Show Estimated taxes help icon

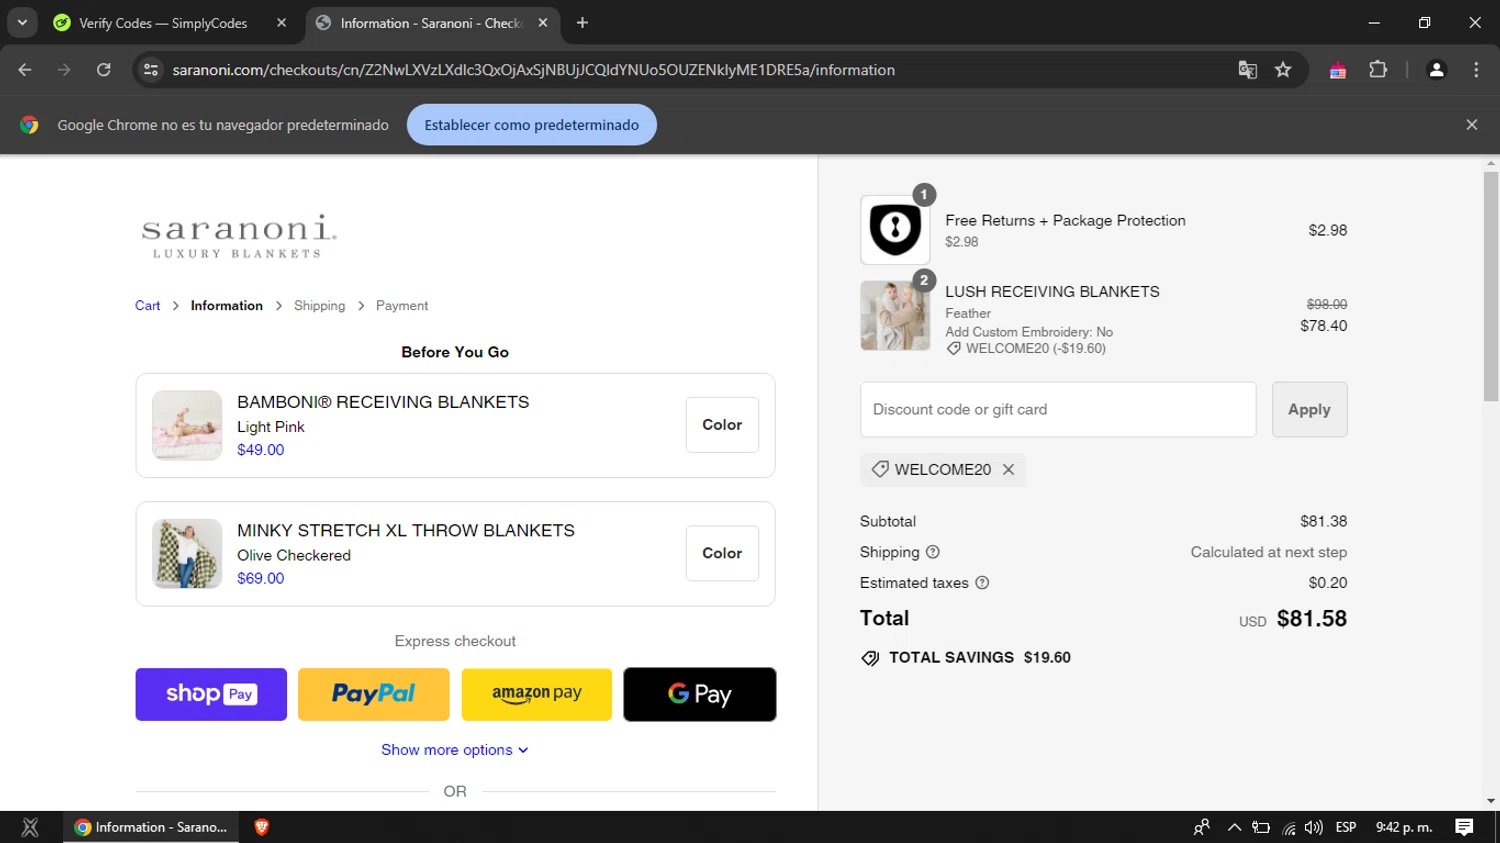982,583
